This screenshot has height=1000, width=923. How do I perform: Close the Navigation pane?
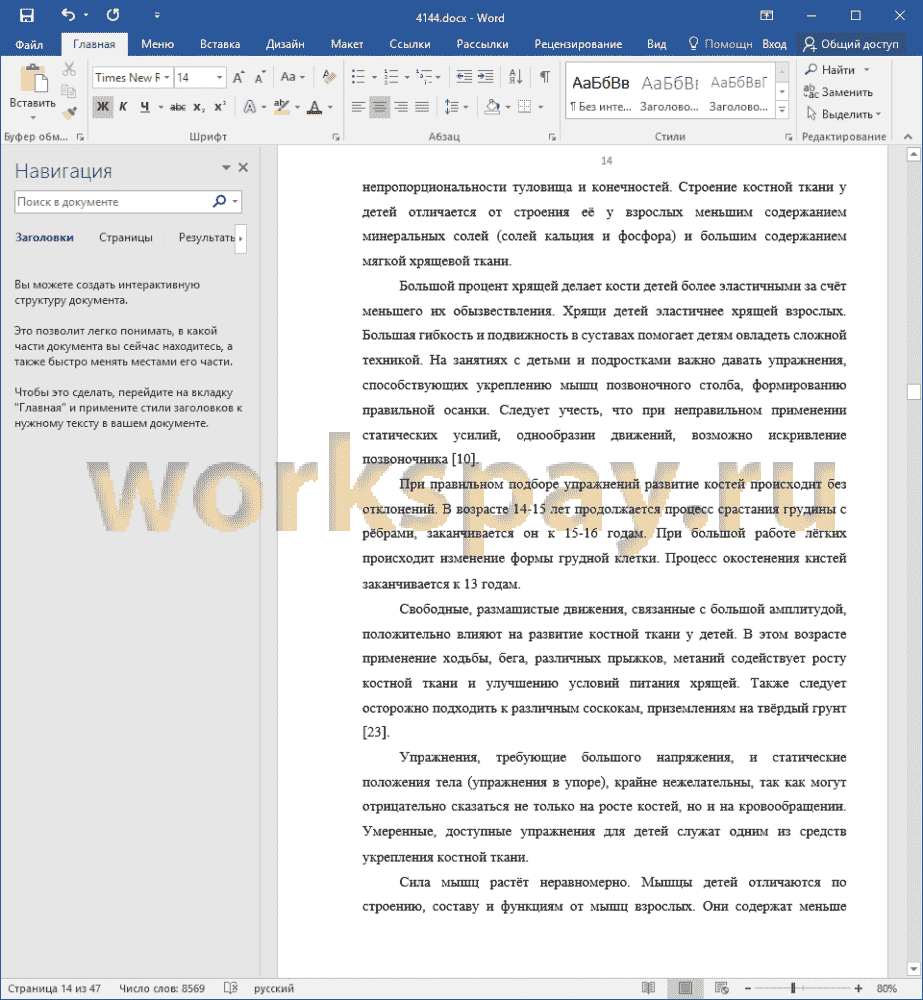(x=243, y=168)
